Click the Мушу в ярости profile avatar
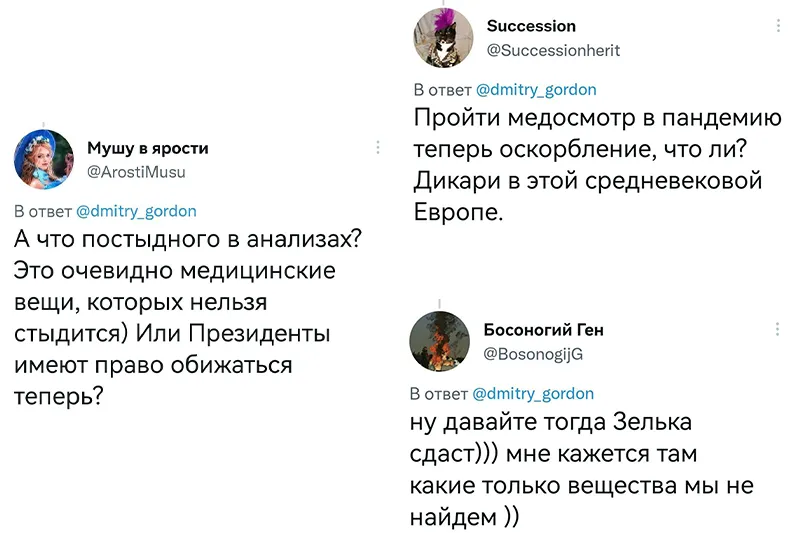The image size is (800, 533). pos(44,159)
